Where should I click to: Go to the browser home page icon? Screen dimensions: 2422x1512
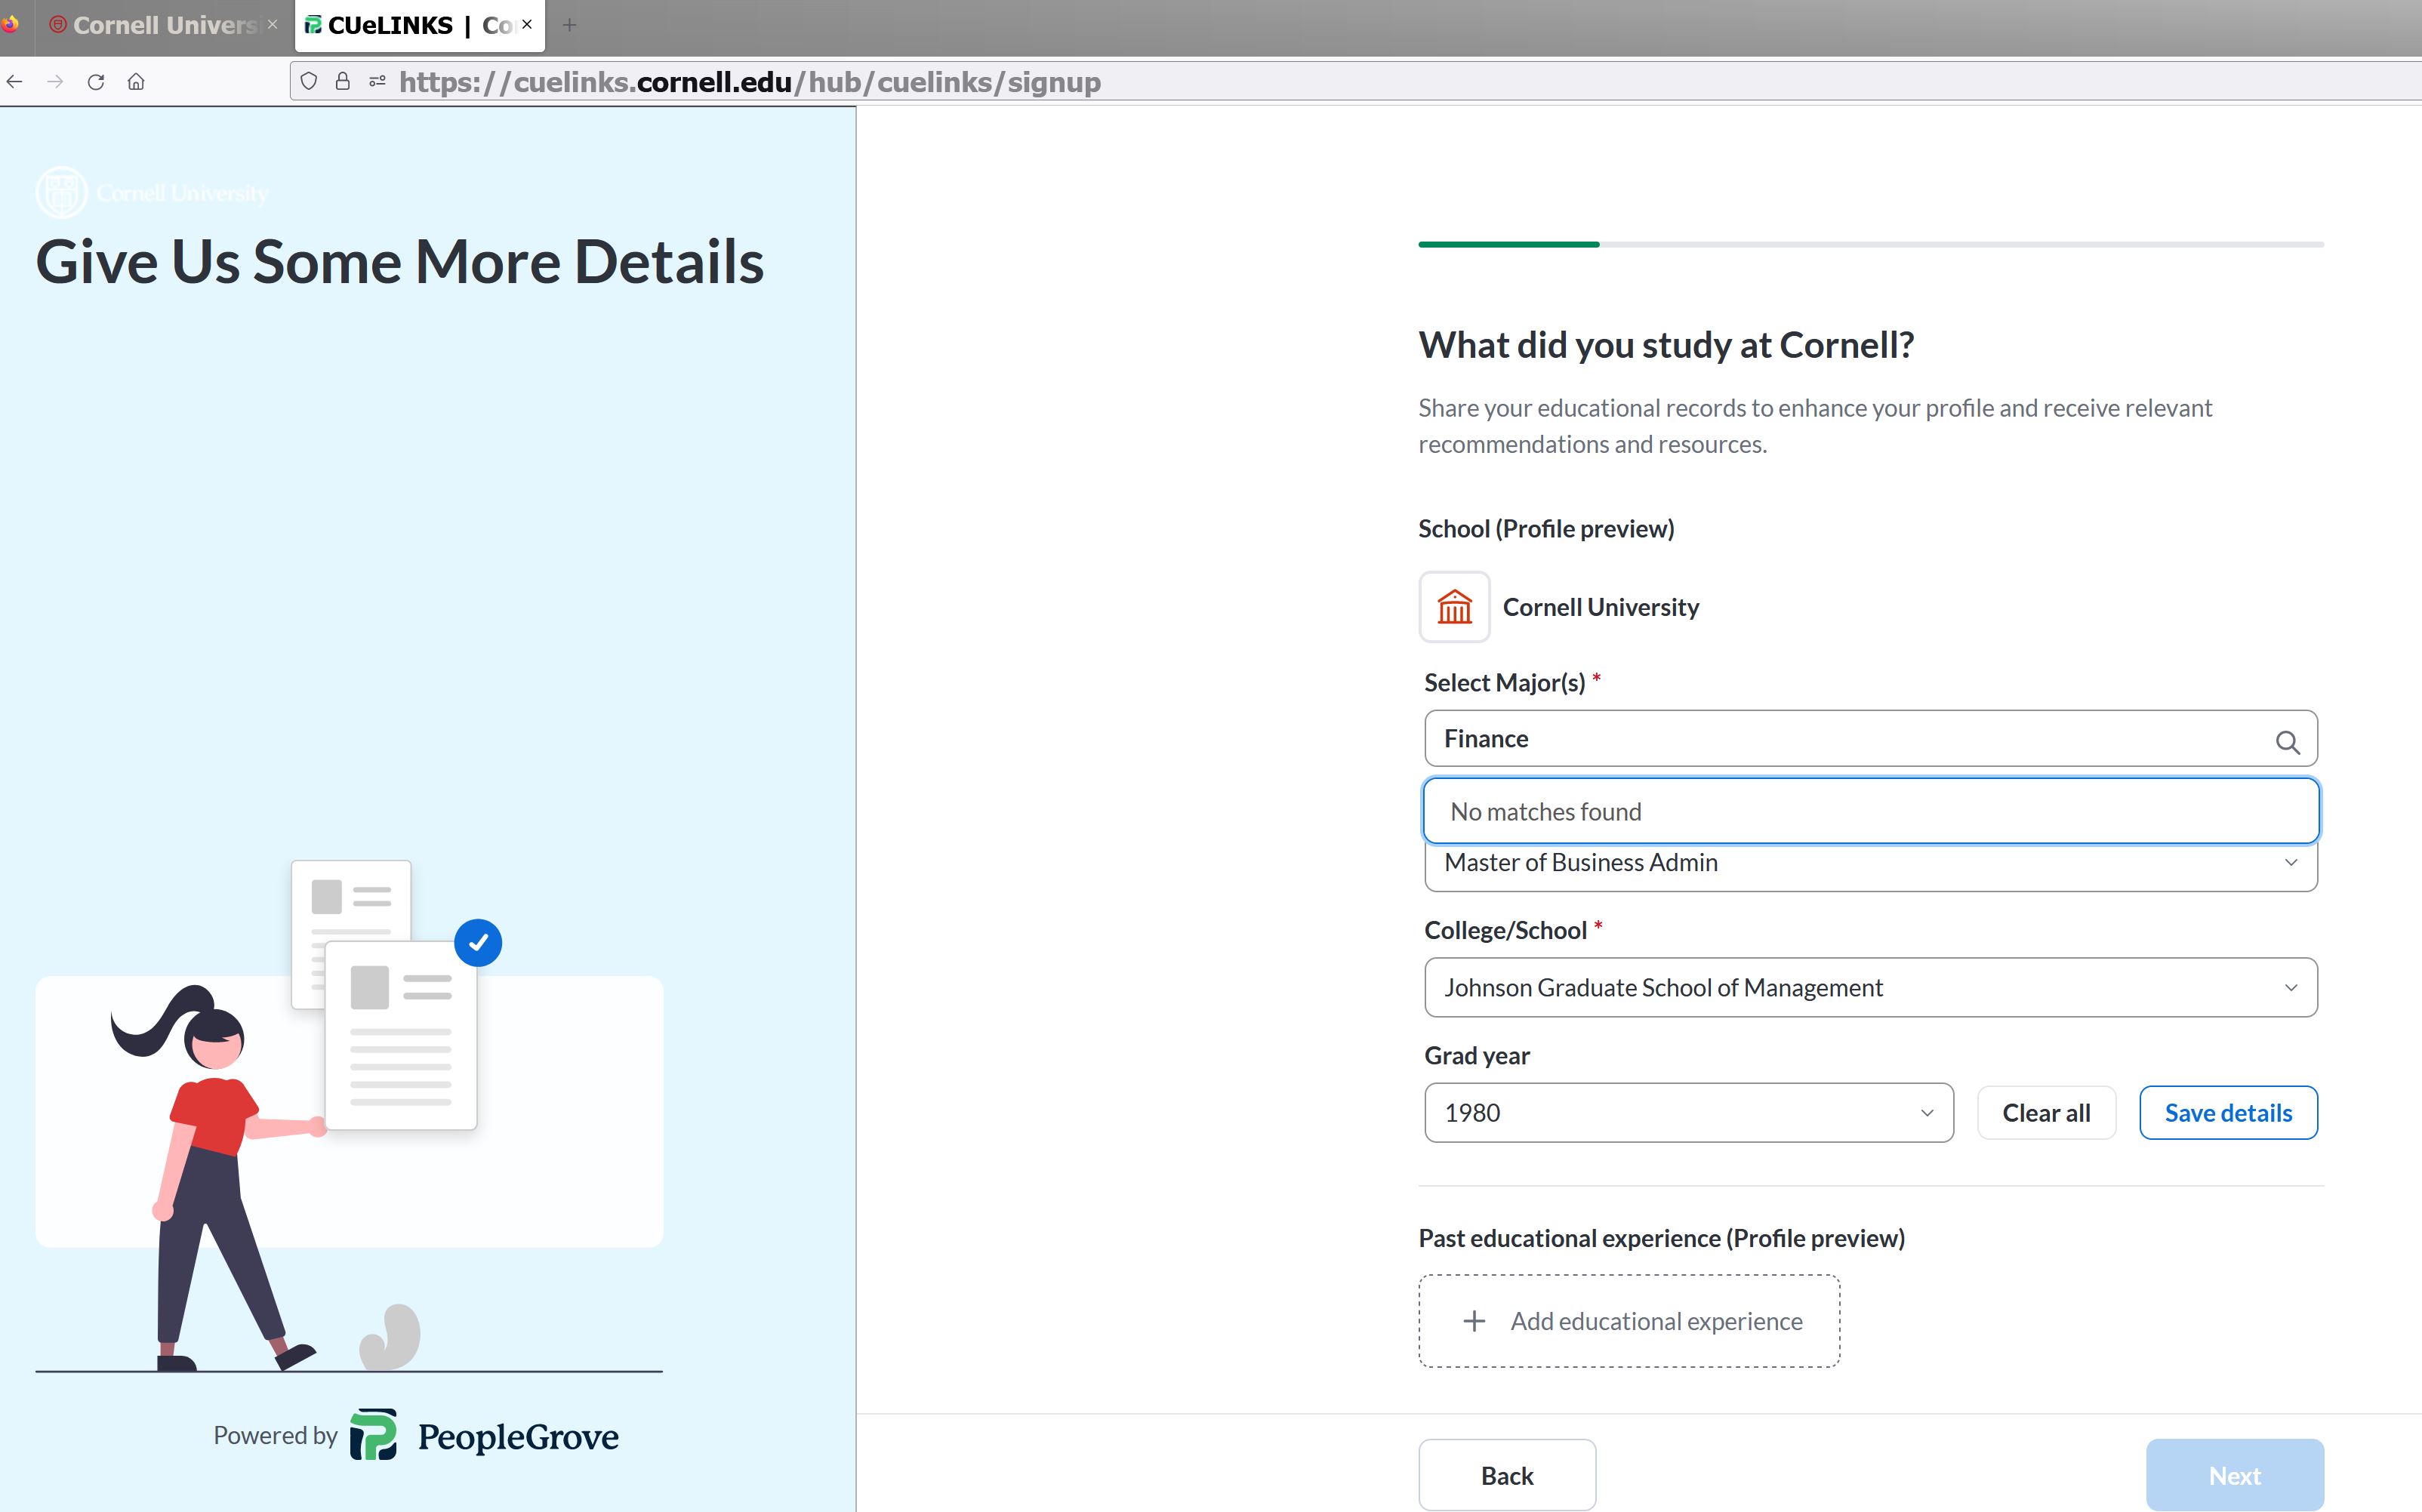[136, 82]
